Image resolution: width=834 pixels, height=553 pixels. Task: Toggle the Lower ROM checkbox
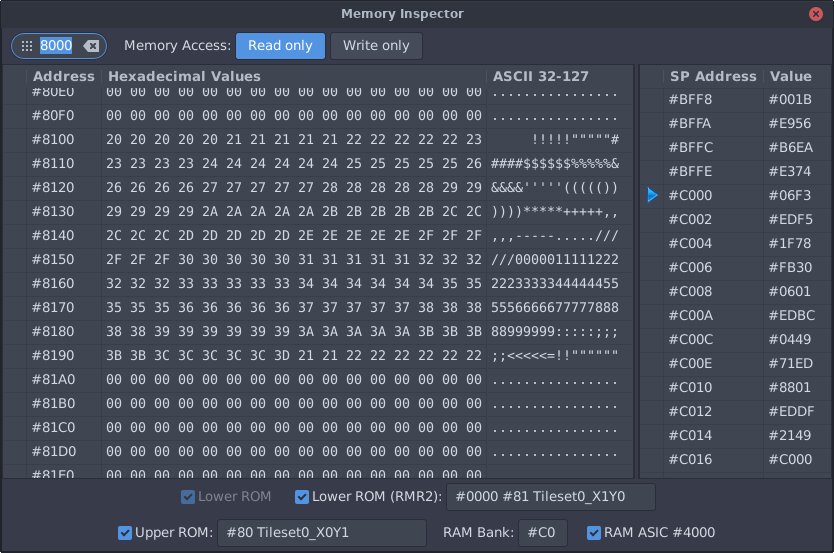click(188, 497)
